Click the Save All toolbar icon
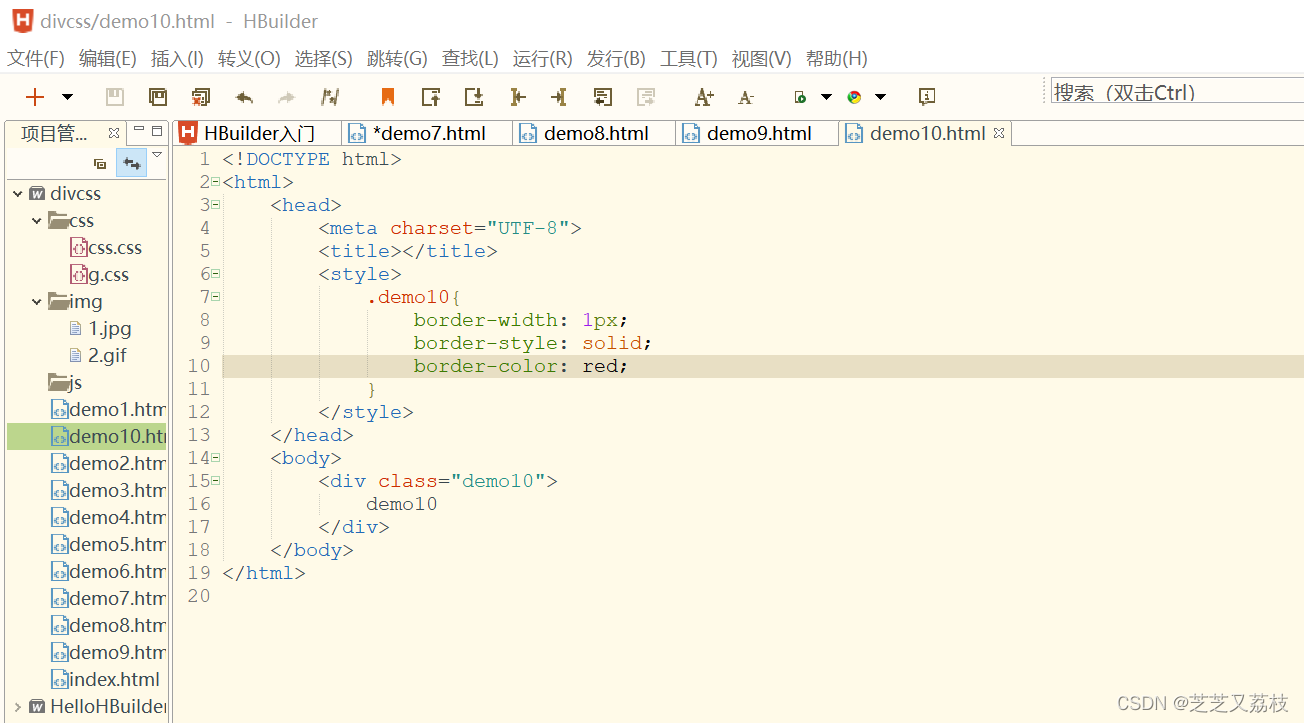 [158, 97]
